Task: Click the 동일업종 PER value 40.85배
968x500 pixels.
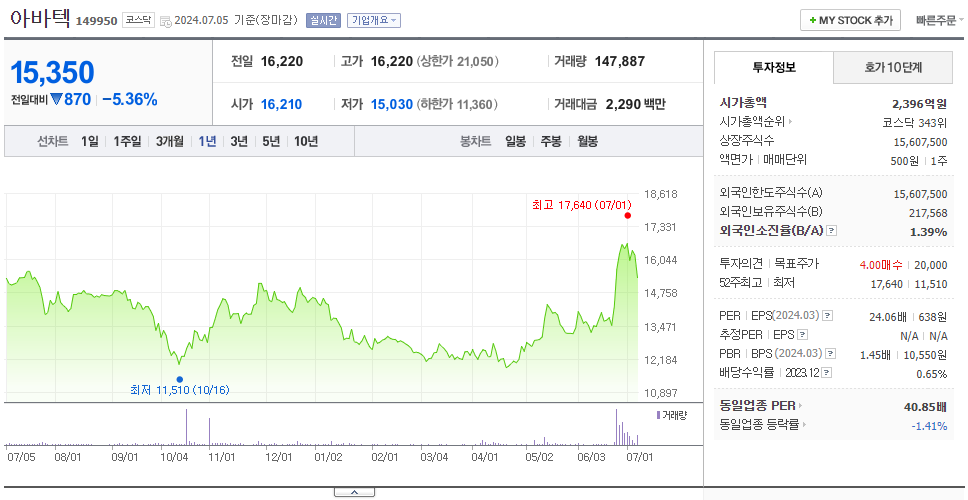Action: pyautogui.click(x=925, y=407)
